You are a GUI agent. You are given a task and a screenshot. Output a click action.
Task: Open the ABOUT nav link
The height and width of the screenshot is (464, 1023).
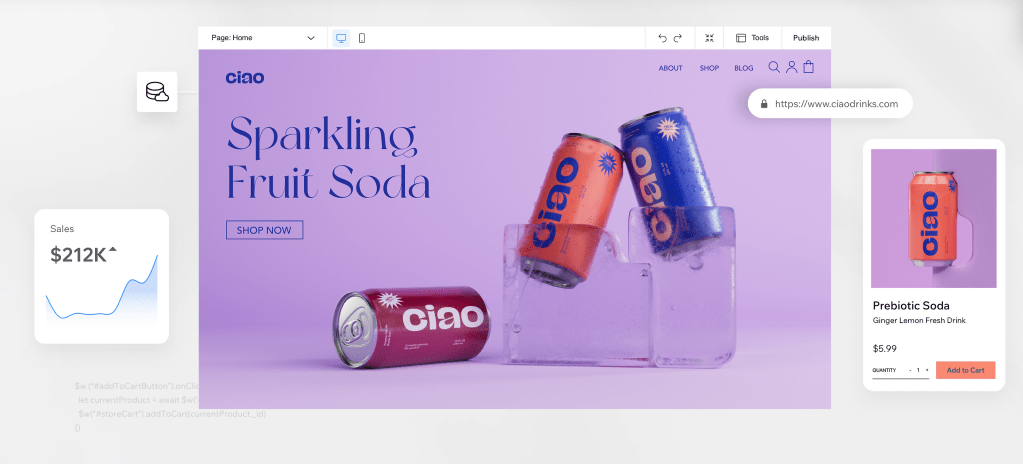[670, 68]
